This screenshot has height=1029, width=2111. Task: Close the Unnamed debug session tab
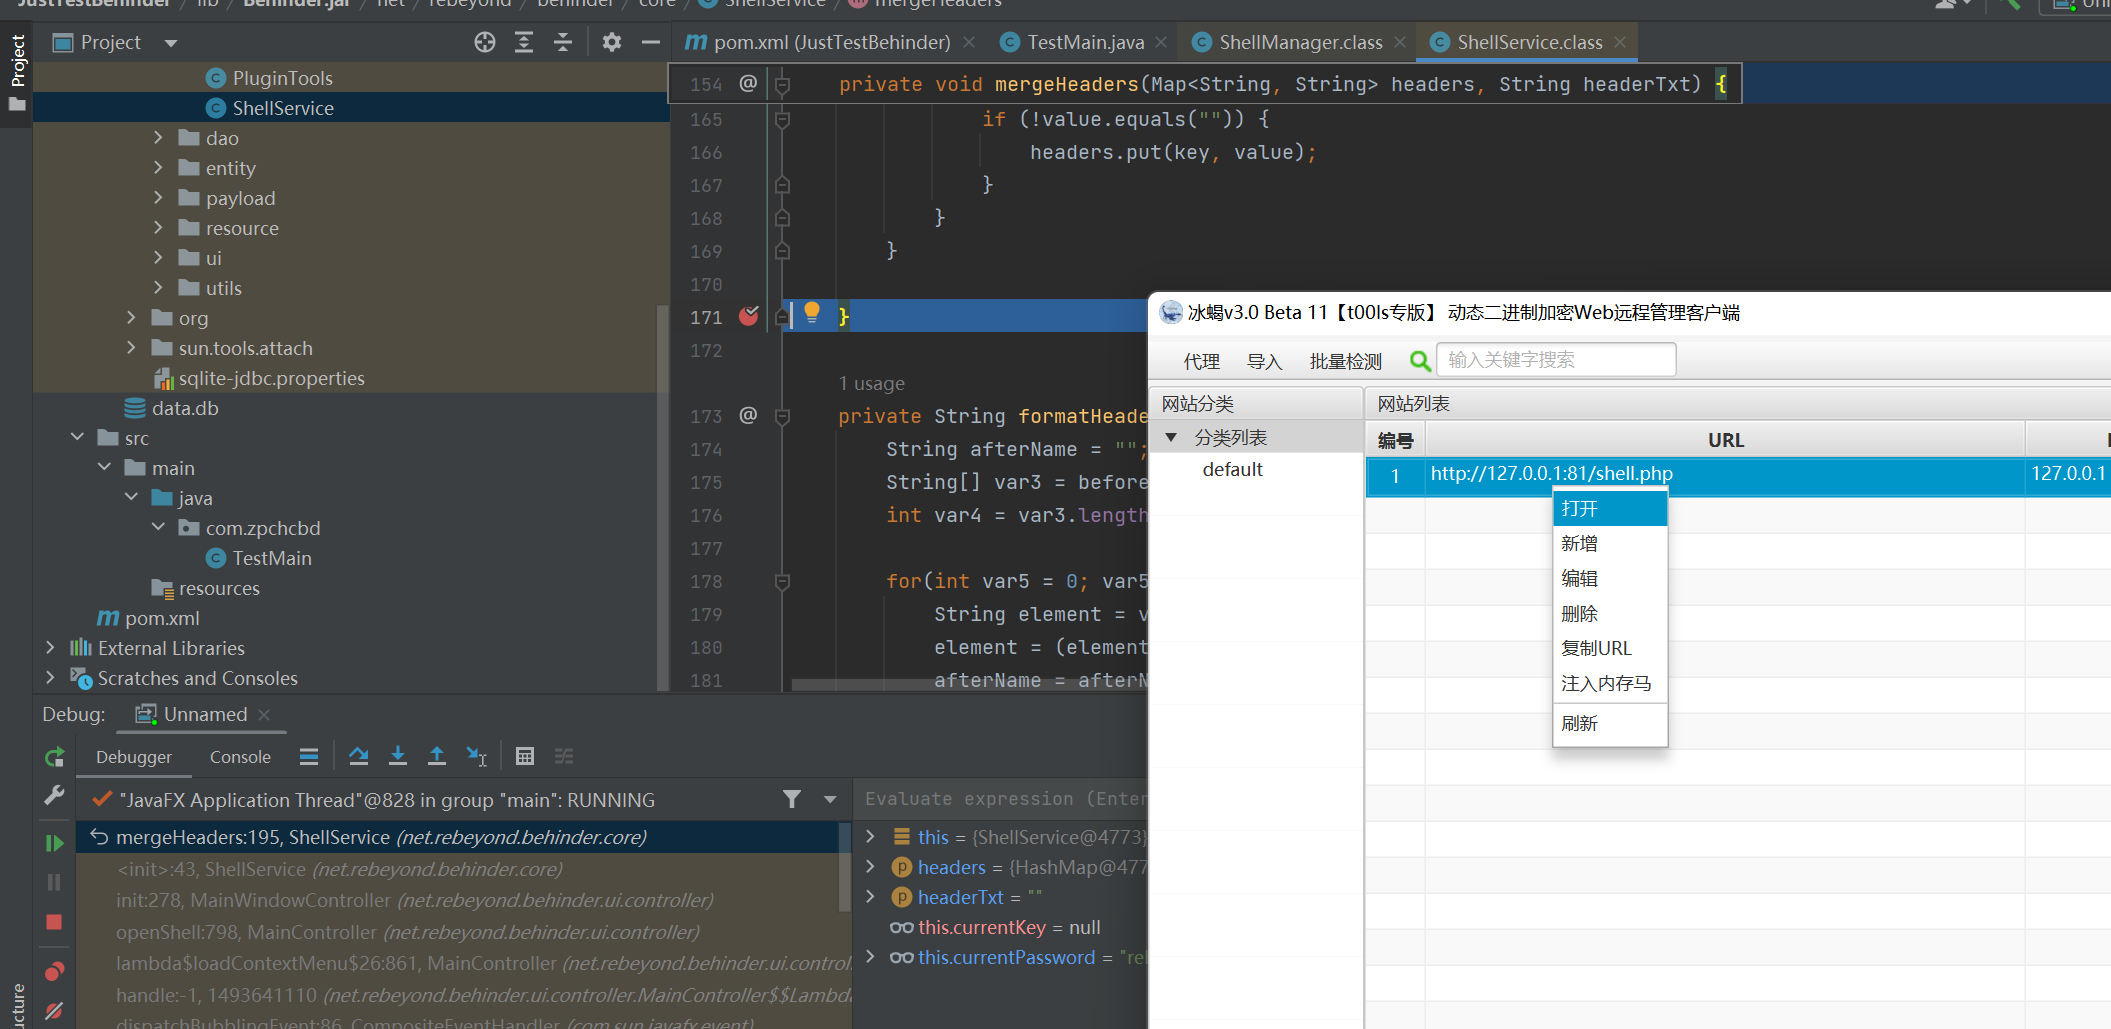tap(264, 714)
